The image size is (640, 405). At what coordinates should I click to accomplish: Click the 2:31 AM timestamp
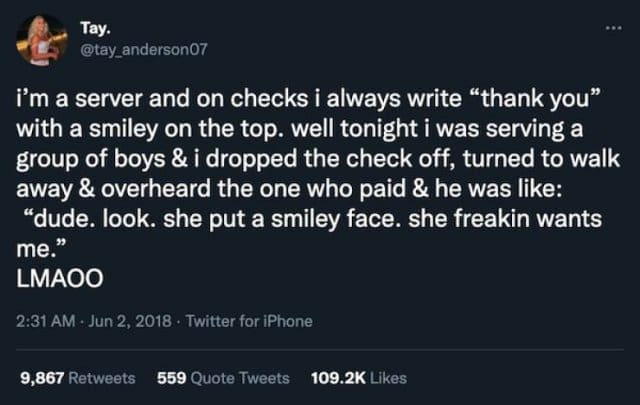pos(45,321)
